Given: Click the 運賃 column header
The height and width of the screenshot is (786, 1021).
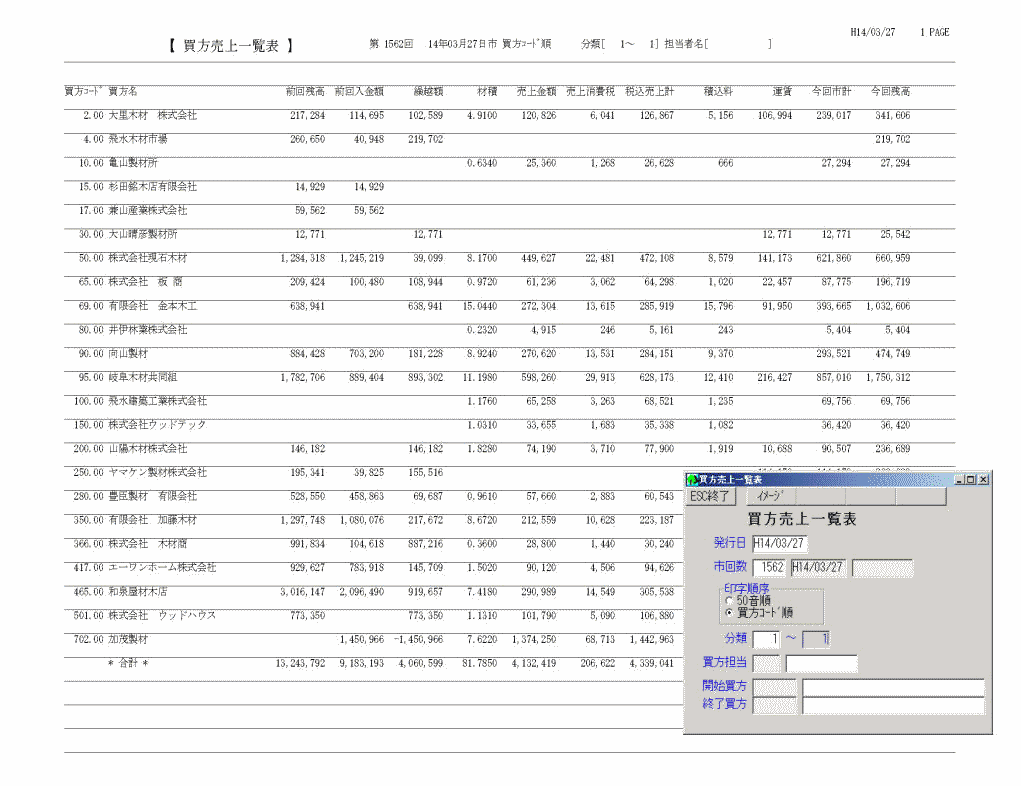Looking at the screenshot, I should pyautogui.click(x=783, y=91).
